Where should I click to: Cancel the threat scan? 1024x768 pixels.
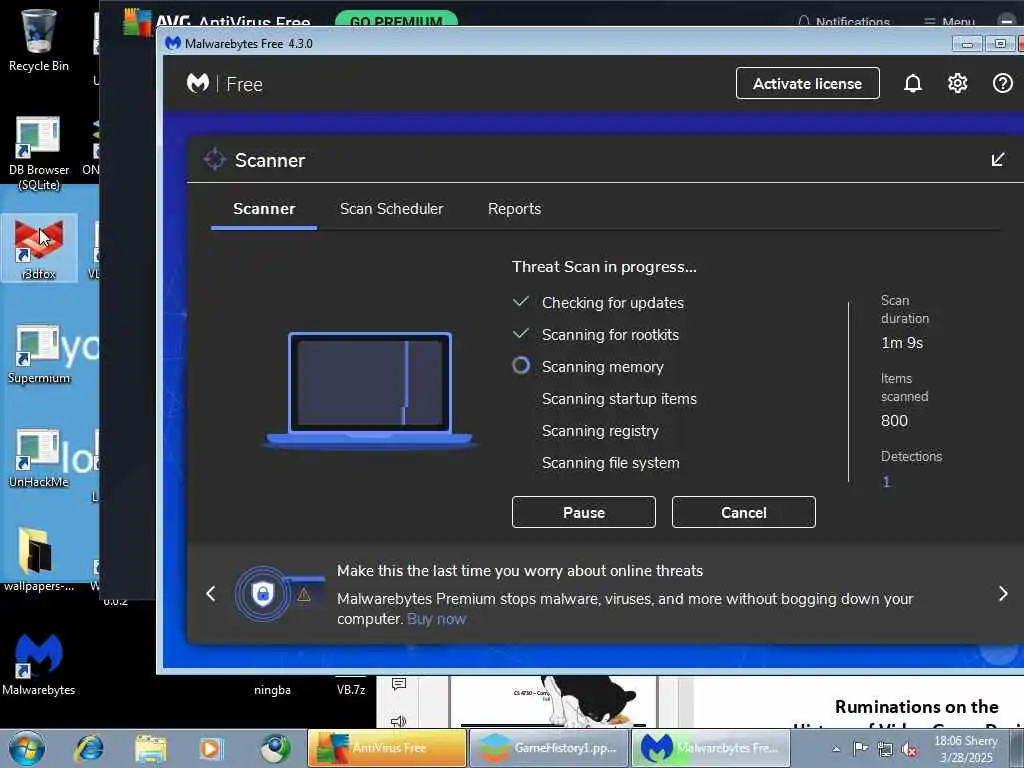(x=744, y=513)
